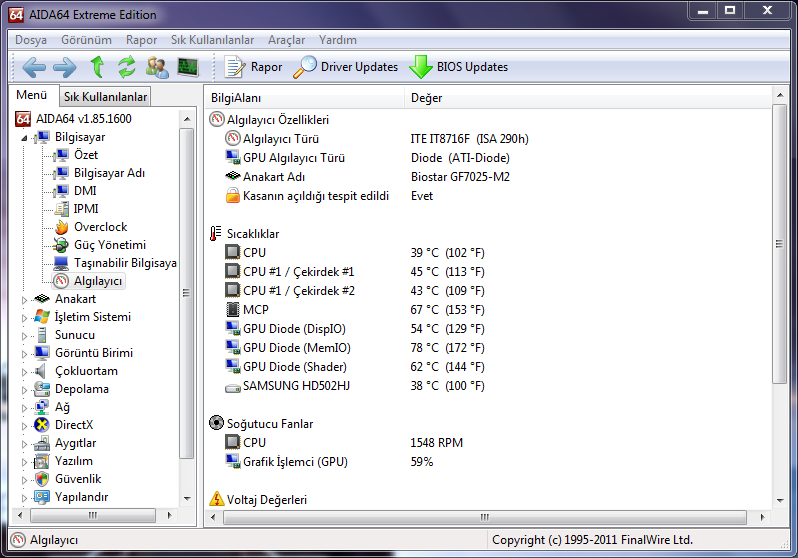Select Güç Yönetimi in the tree
Viewport: 798px width, 558px height.
(x=109, y=245)
